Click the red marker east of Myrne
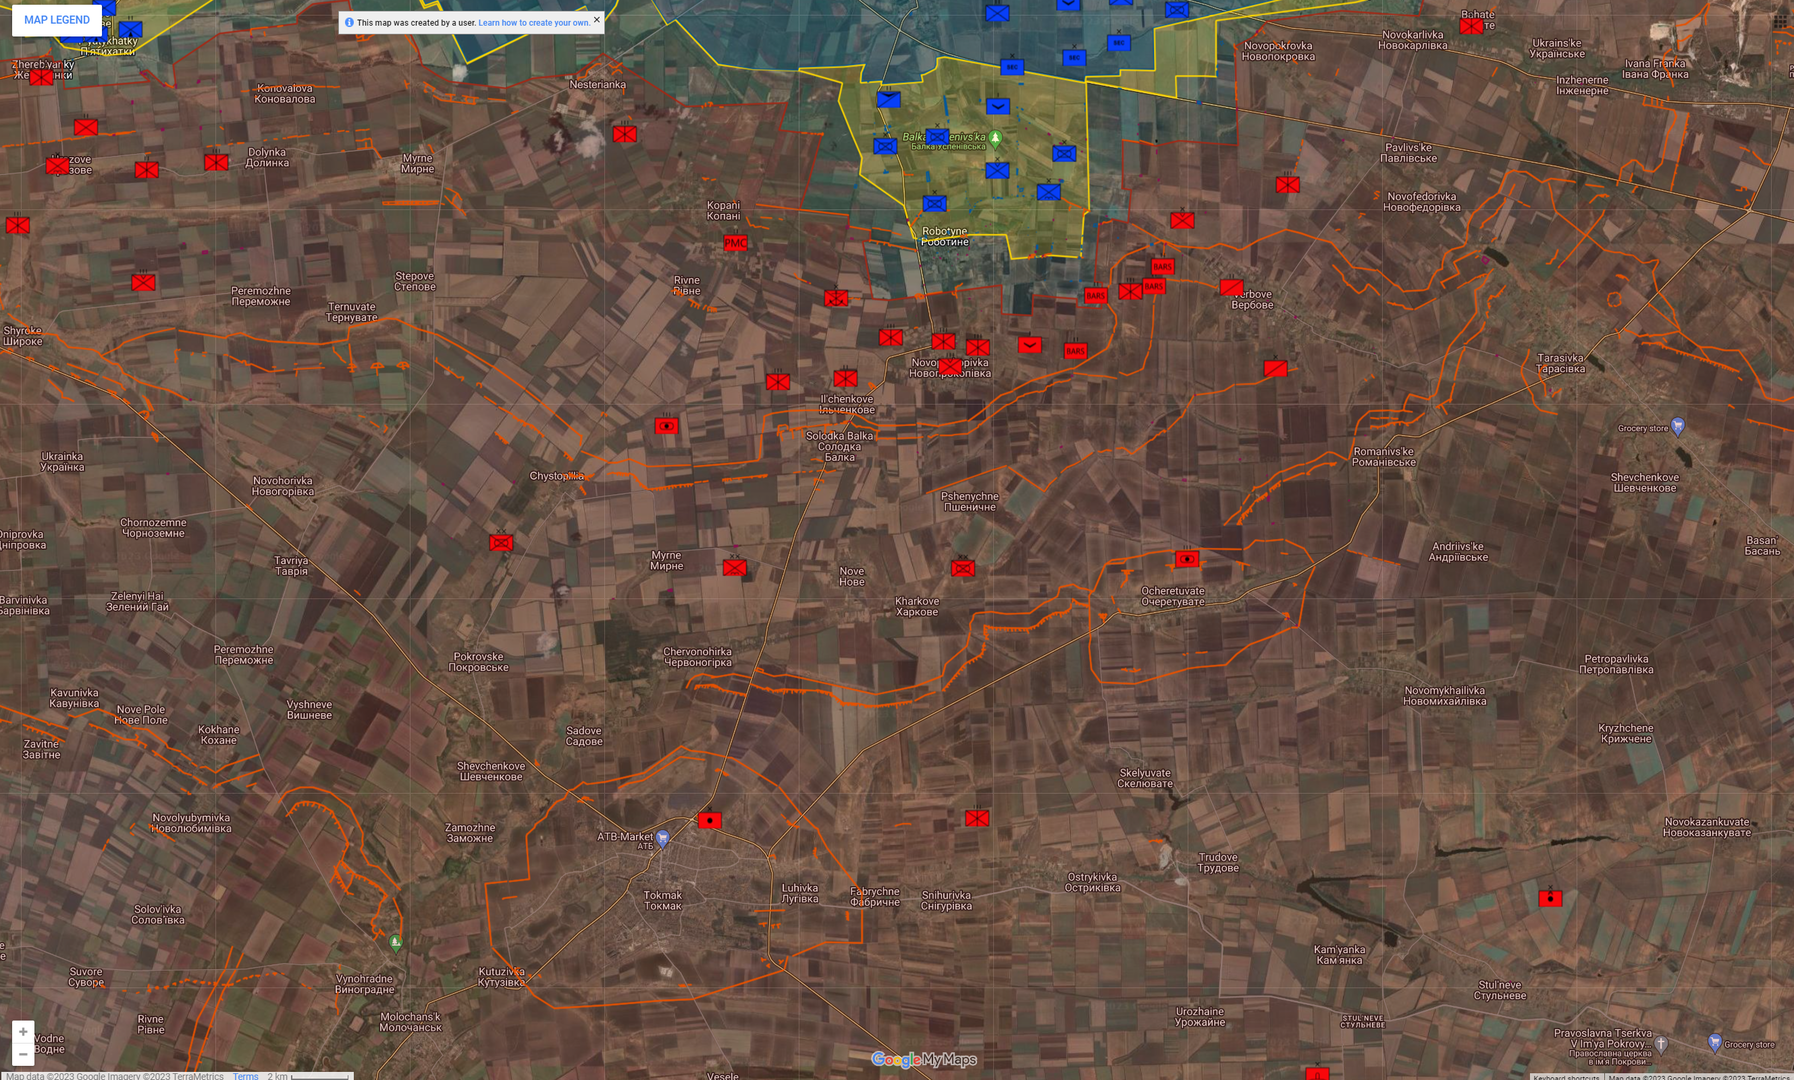1794x1080 pixels. (x=734, y=568)
